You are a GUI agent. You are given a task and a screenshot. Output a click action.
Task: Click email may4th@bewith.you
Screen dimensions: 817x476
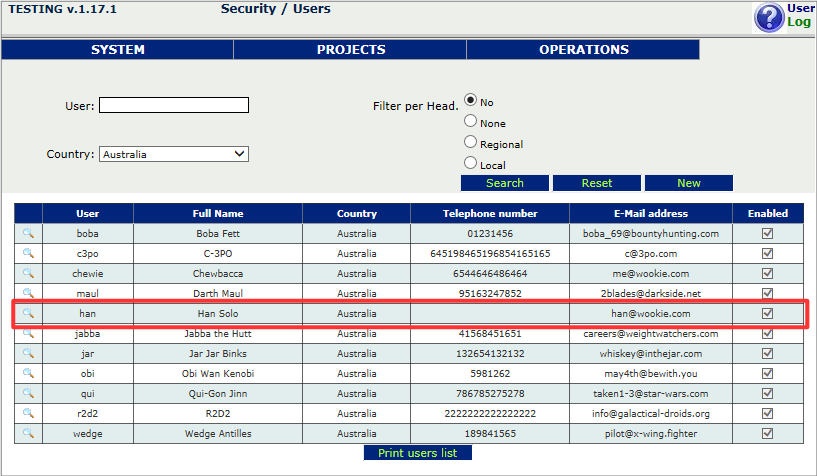(x=651, y=373)
